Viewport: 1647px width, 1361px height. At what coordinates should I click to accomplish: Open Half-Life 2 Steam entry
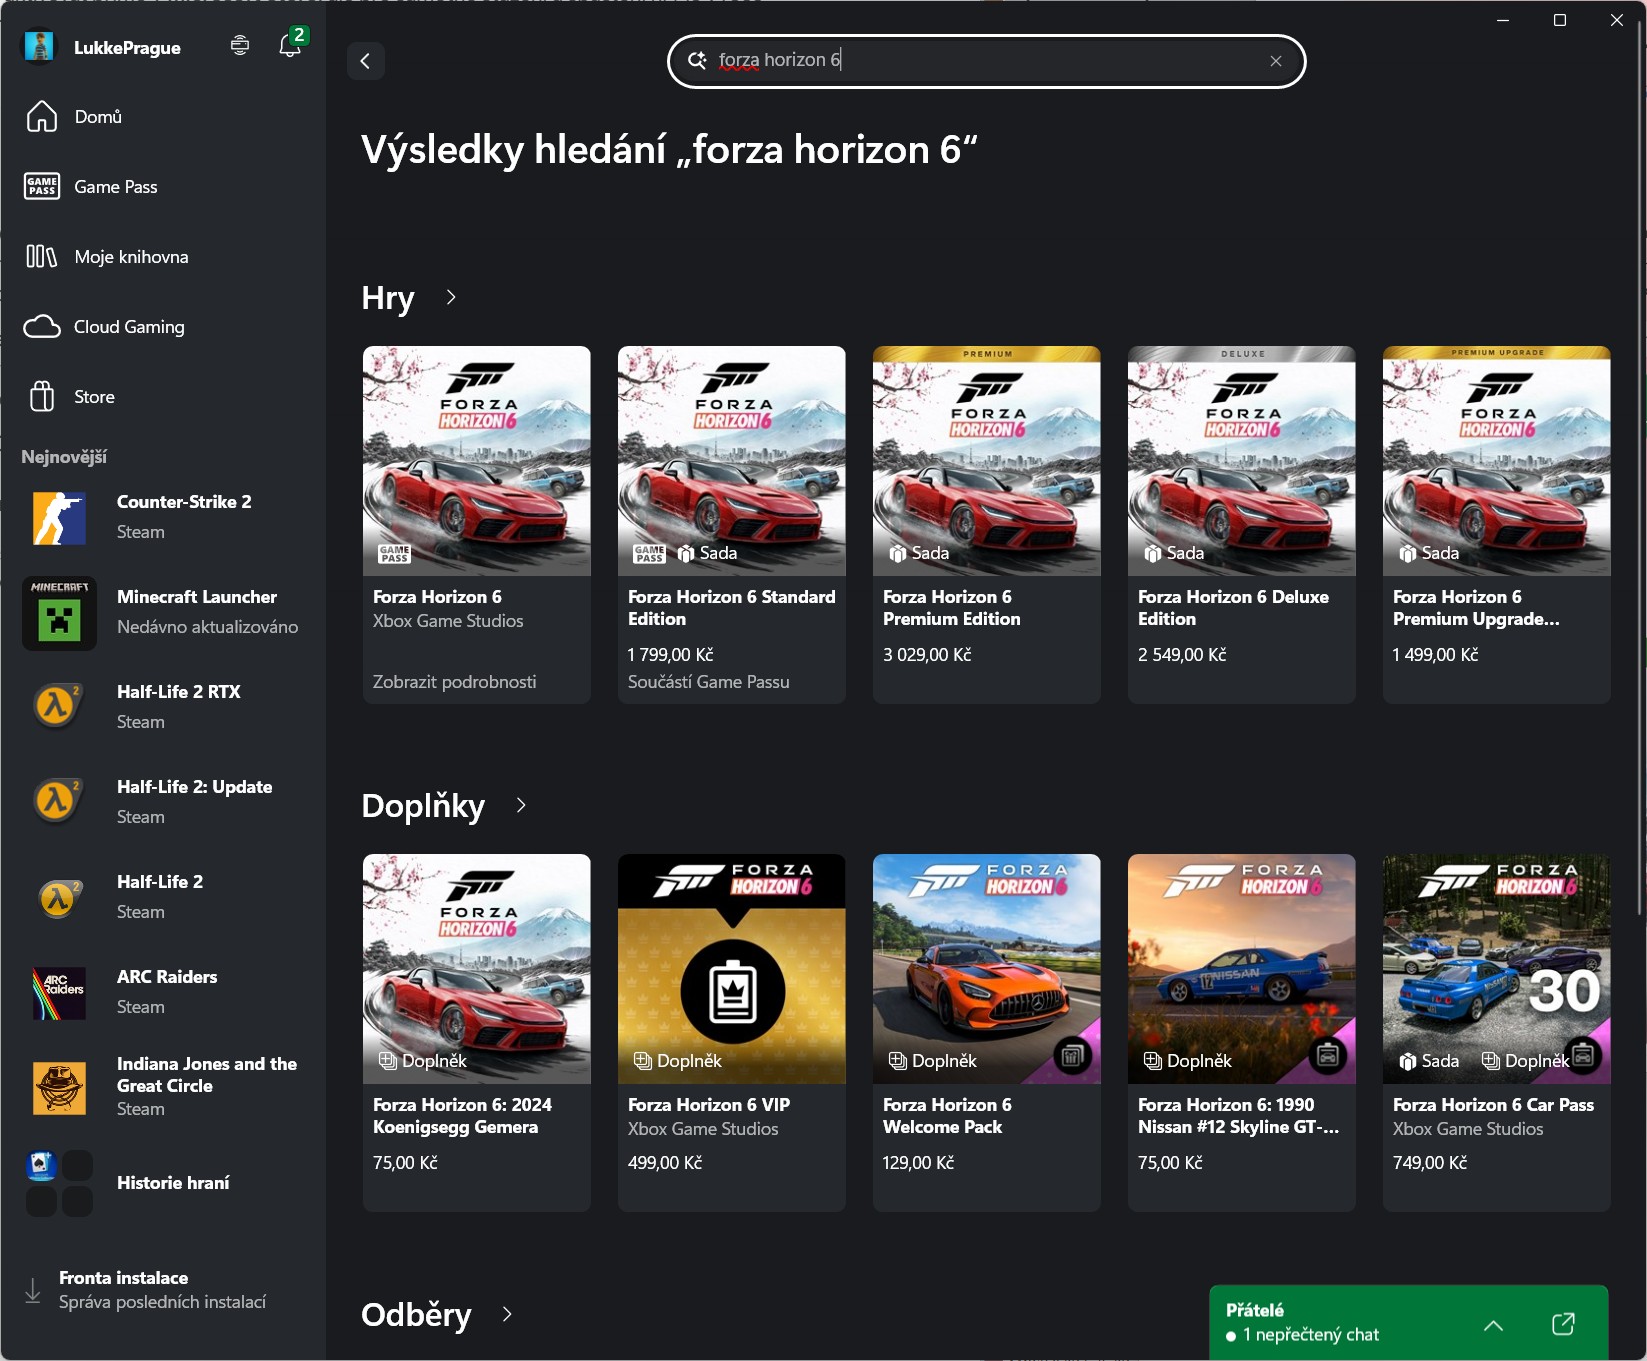(x=162, y=898)
